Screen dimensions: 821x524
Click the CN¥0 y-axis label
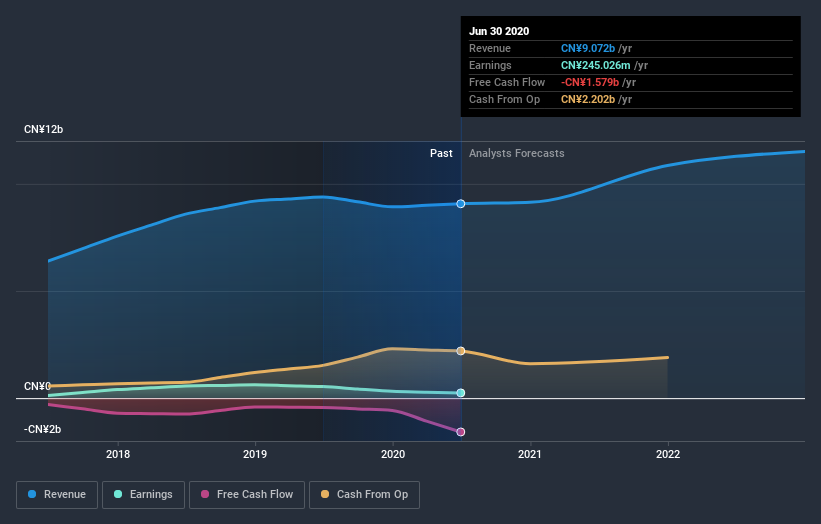pos(37,386)
